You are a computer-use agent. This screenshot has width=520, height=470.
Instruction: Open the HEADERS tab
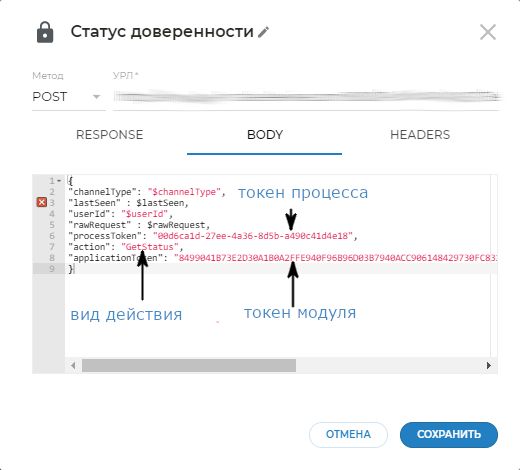coord(420,135)
